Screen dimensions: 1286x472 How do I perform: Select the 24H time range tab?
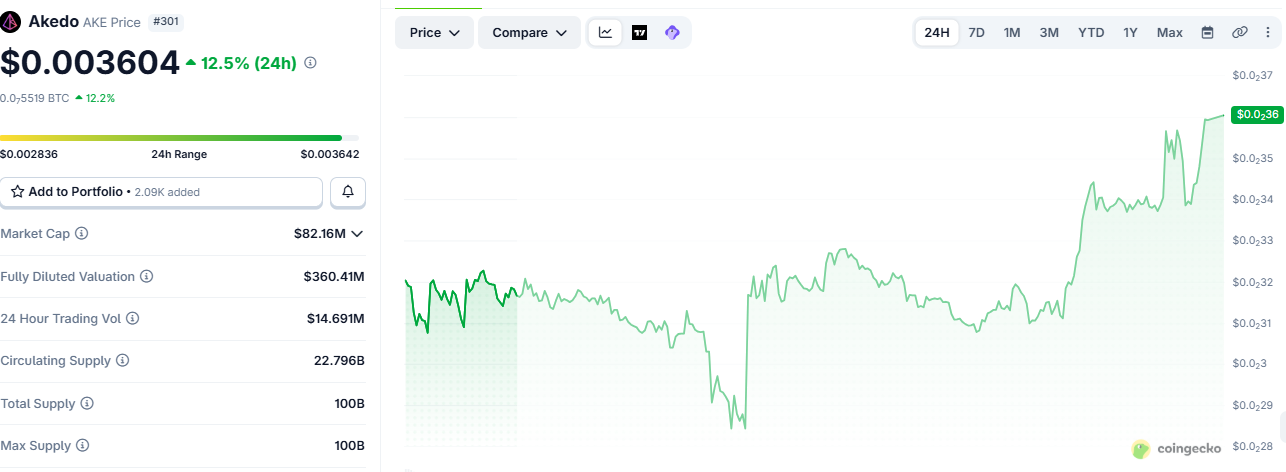coord(937,32)
